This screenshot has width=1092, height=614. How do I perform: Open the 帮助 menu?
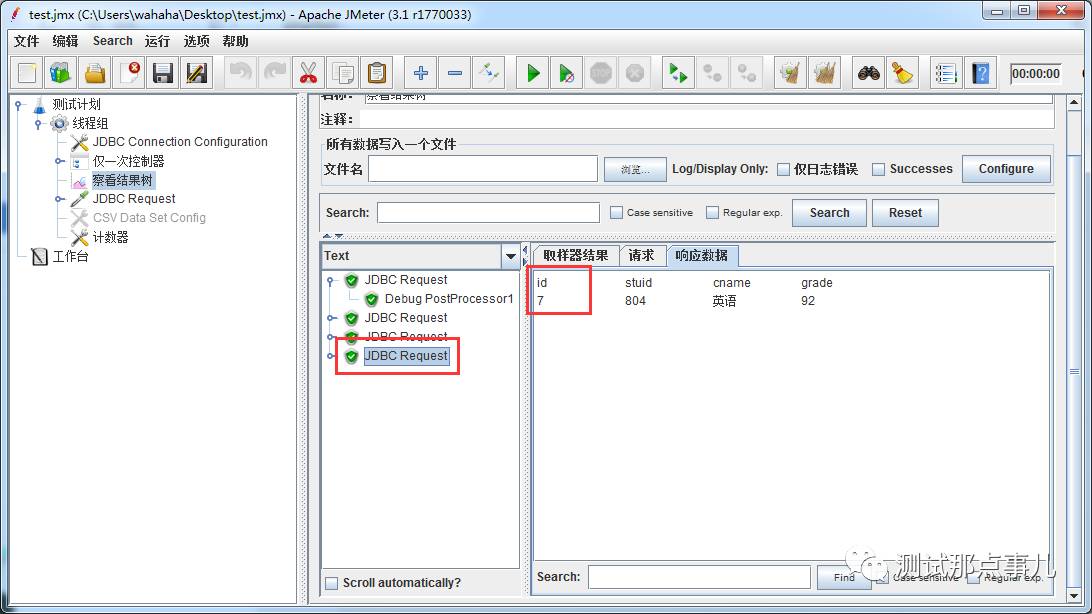click(235, 41)
